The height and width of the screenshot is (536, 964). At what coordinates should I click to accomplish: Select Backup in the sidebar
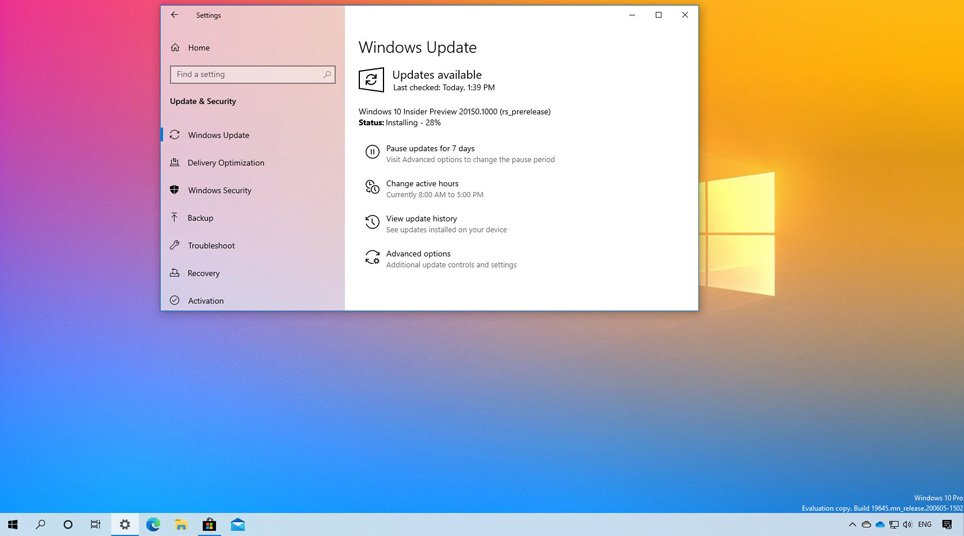coord(200,218)
